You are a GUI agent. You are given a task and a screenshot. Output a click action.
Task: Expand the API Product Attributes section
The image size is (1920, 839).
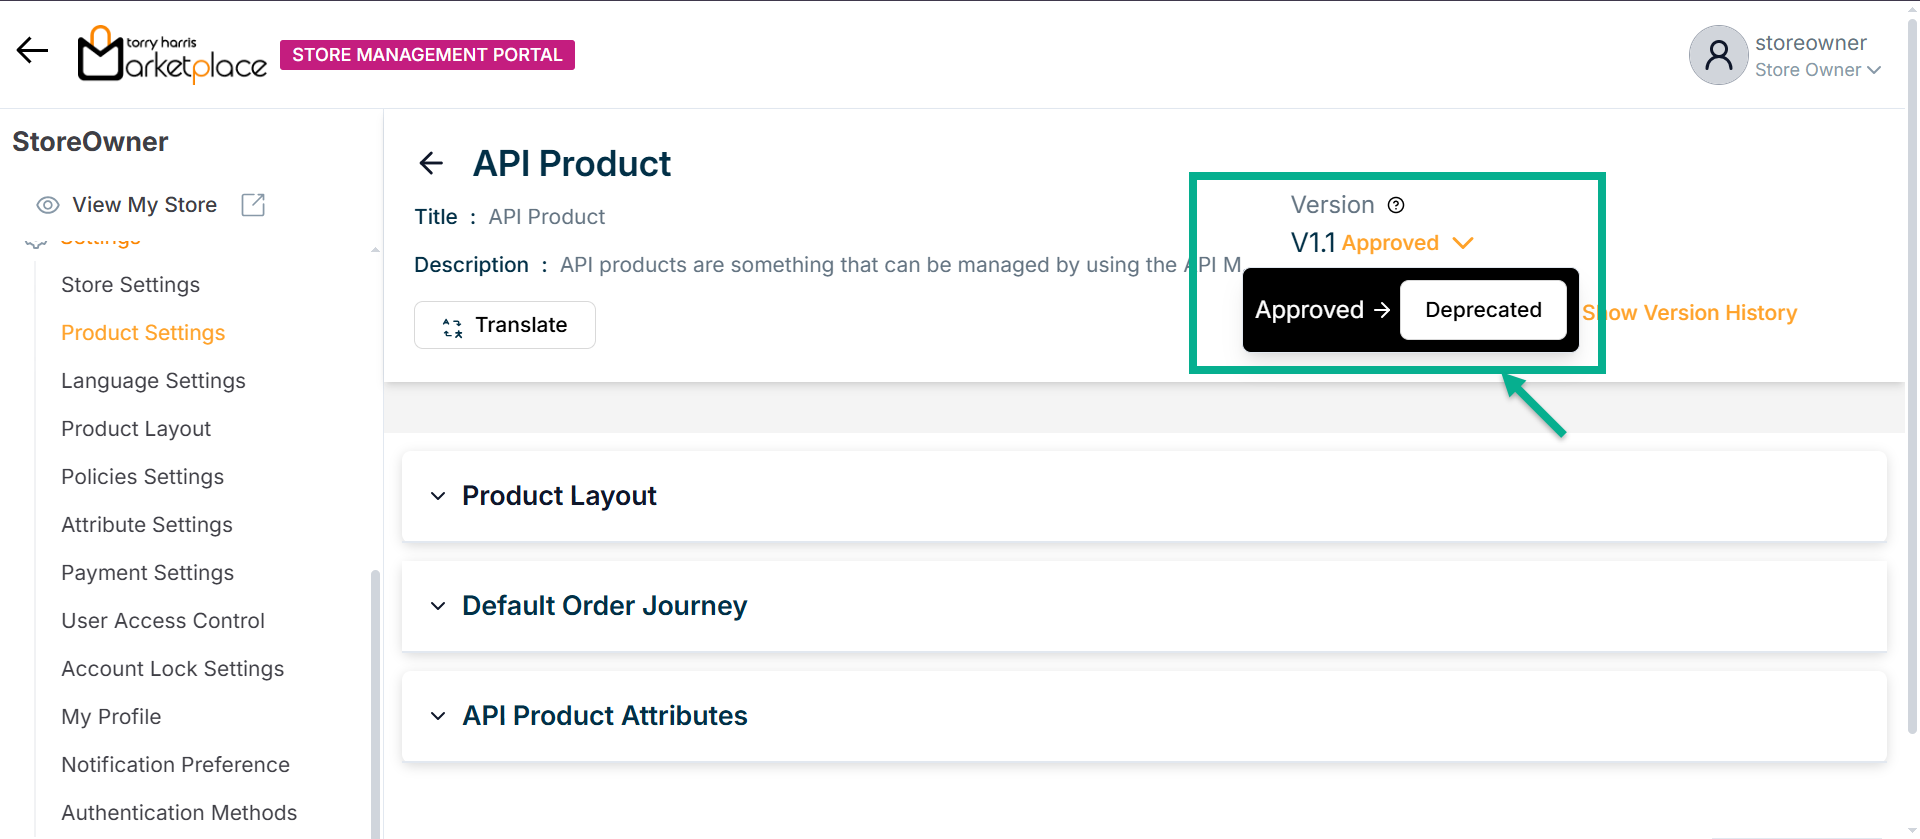(x=438, y=716)
